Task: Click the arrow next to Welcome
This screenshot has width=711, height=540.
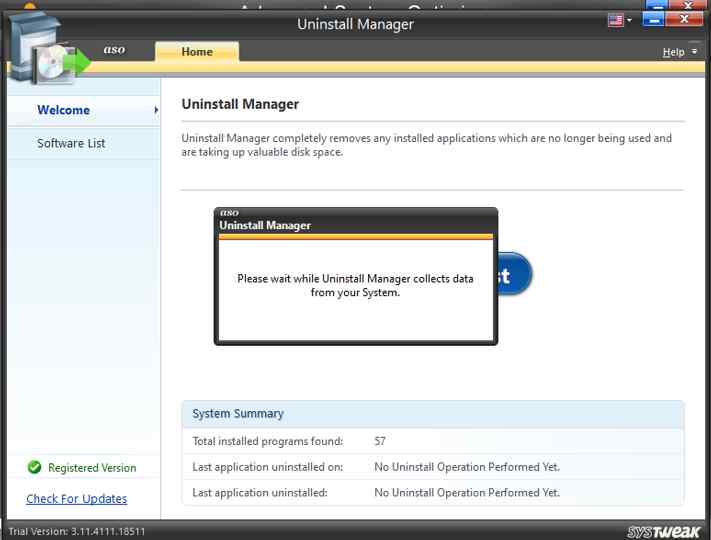Action: (156, 110)
